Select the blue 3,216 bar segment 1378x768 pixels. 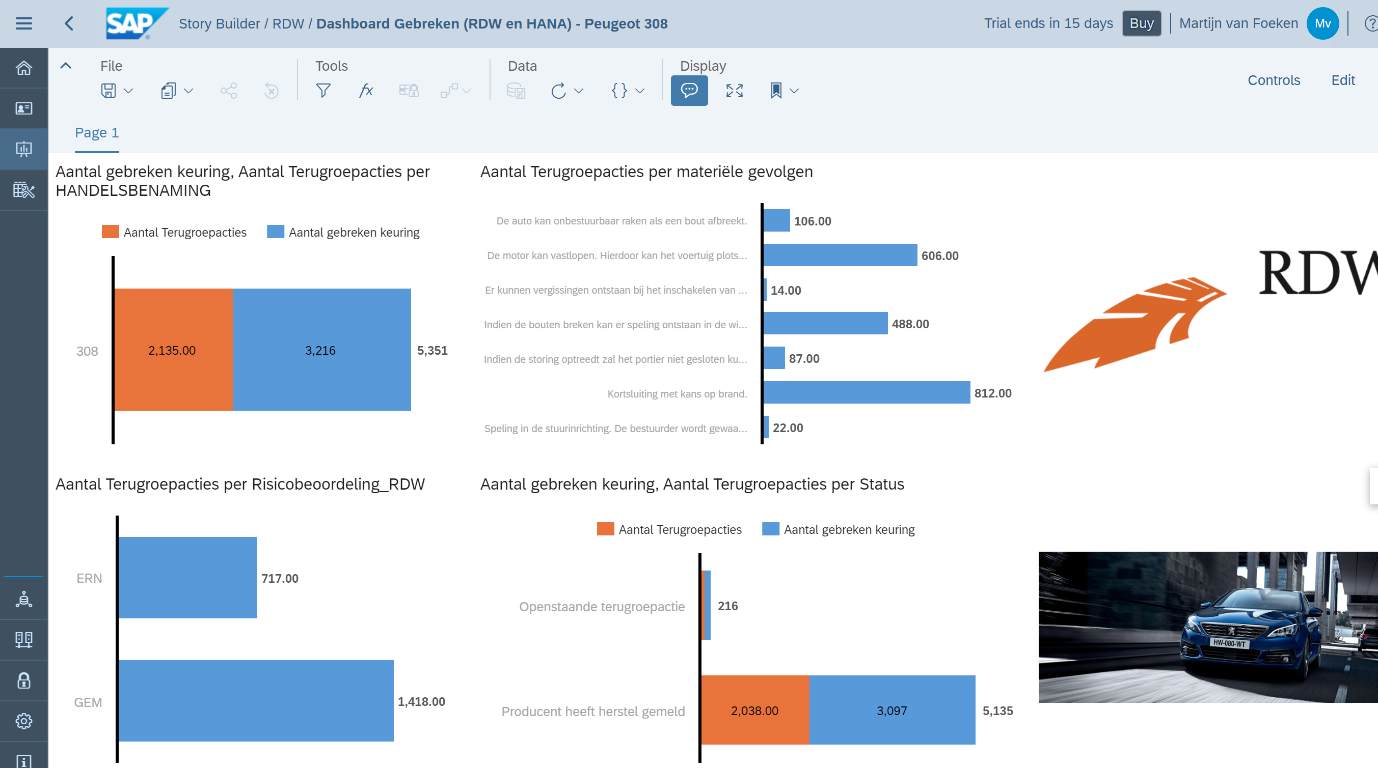click(322, 350)
